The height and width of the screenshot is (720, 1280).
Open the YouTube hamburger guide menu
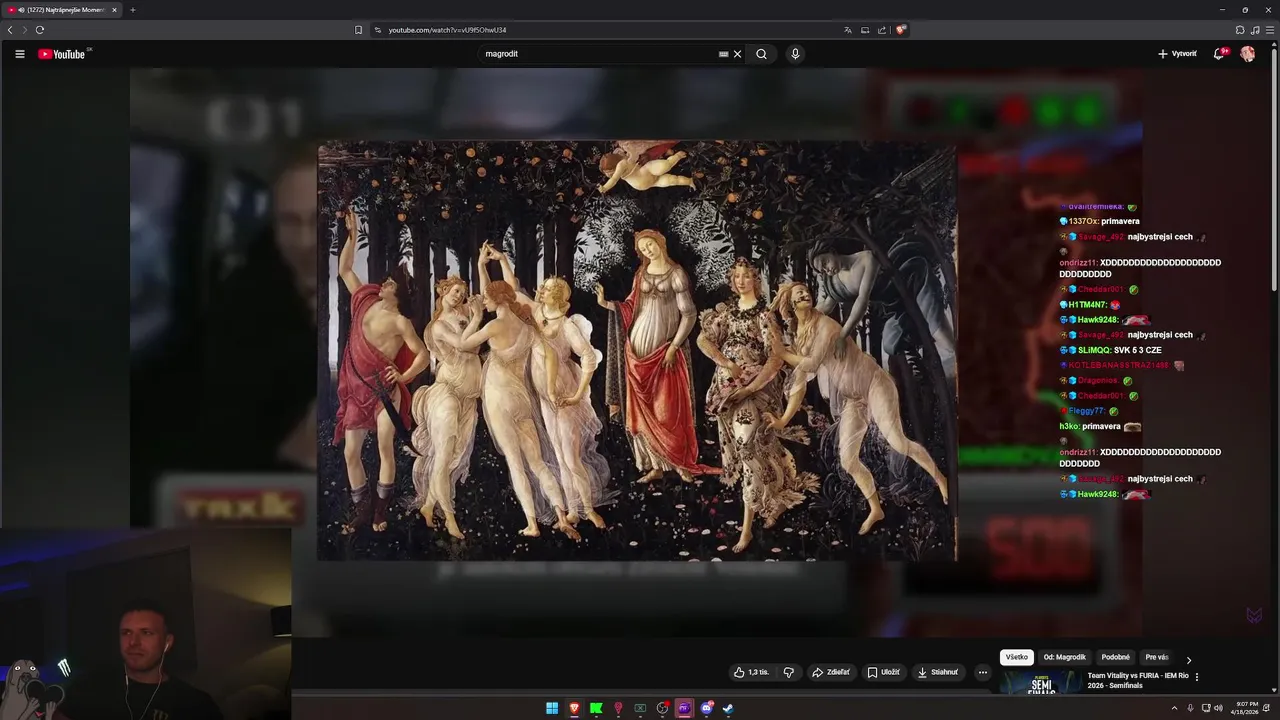(x=19, y=54)
